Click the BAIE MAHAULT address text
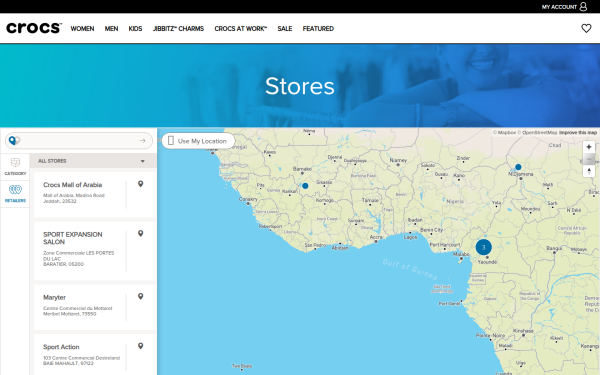Image resolution: width=600 pixels, height=375 pixels. [x=68, y=363]
